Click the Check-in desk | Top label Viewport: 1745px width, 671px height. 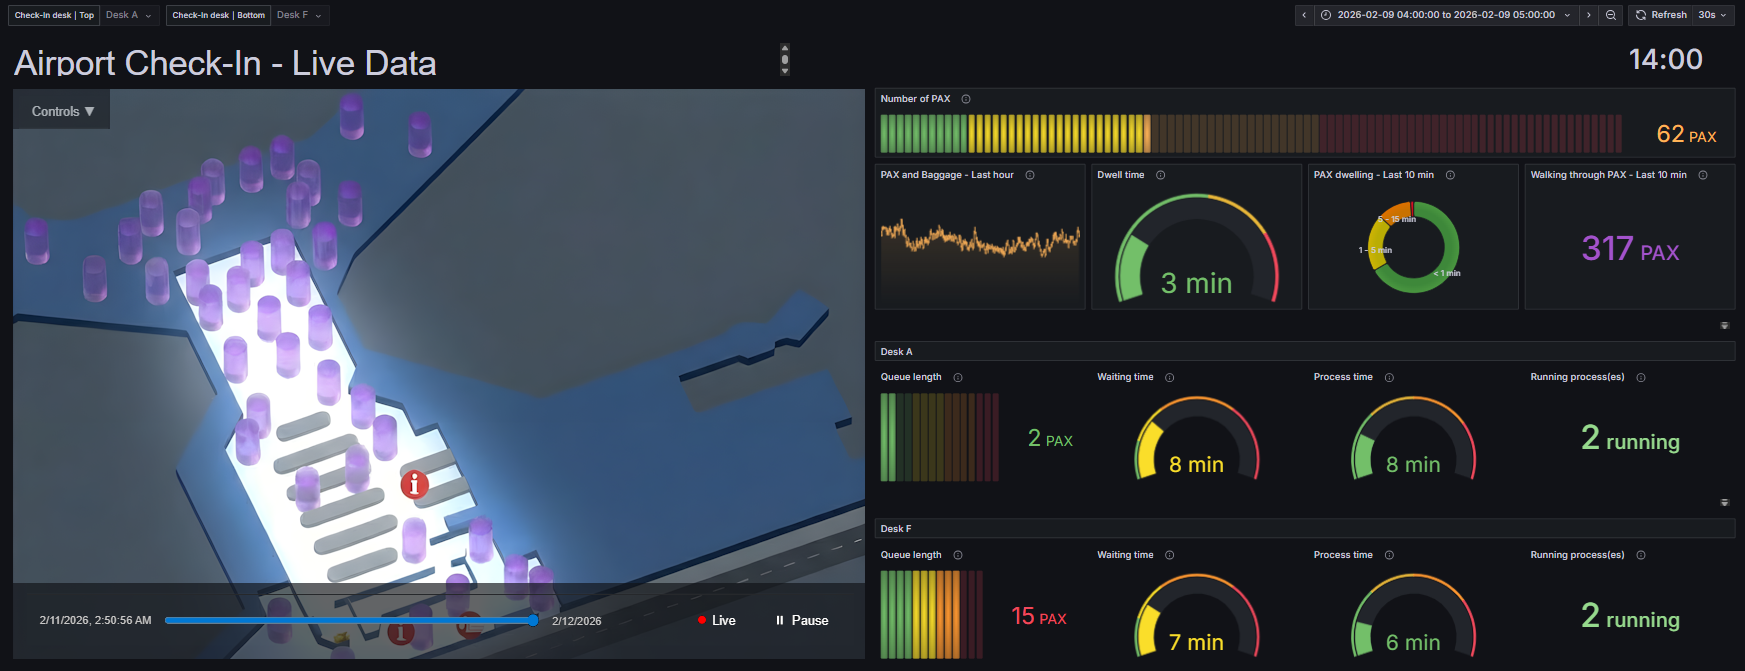(x=54, y=15)
